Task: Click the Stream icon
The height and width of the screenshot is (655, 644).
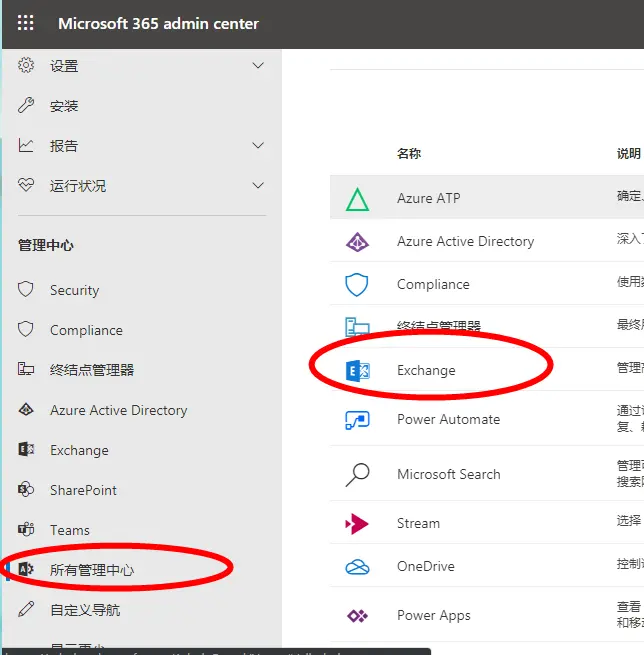Action: coord(357,524)
